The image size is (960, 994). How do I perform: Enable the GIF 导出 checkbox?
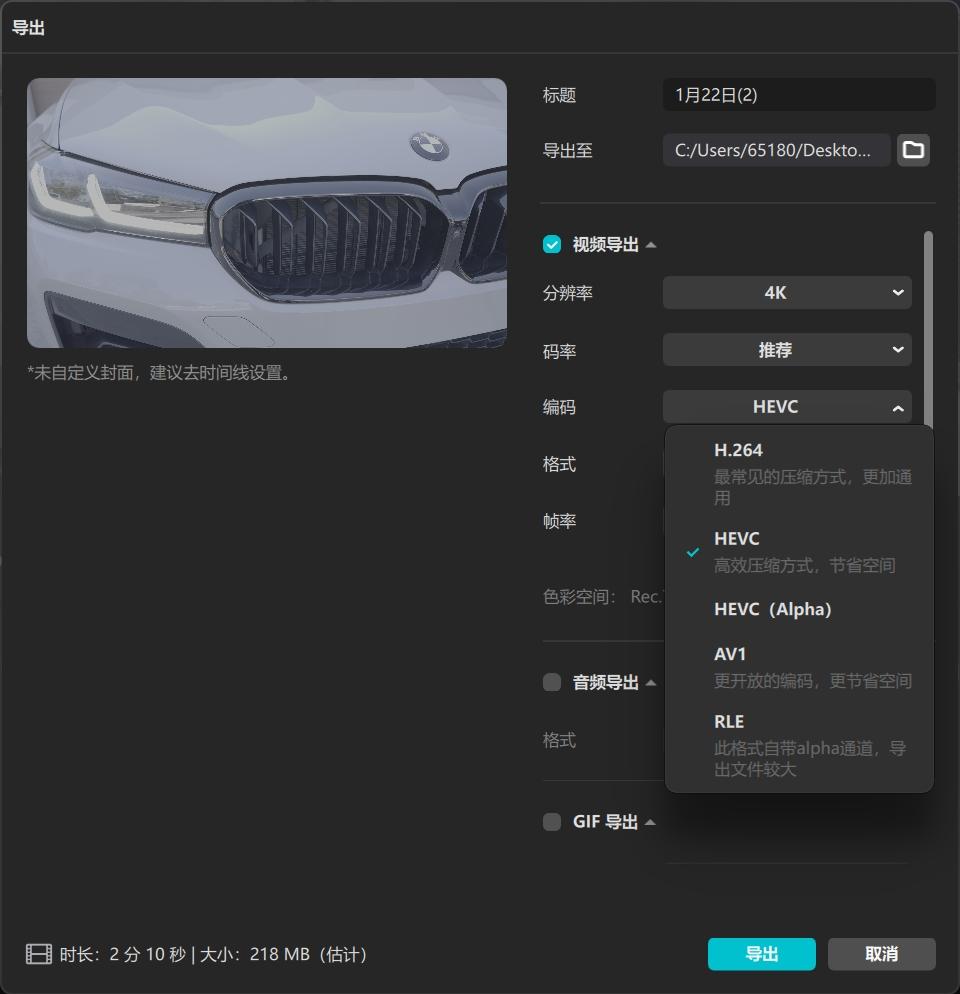coord(551,821)
